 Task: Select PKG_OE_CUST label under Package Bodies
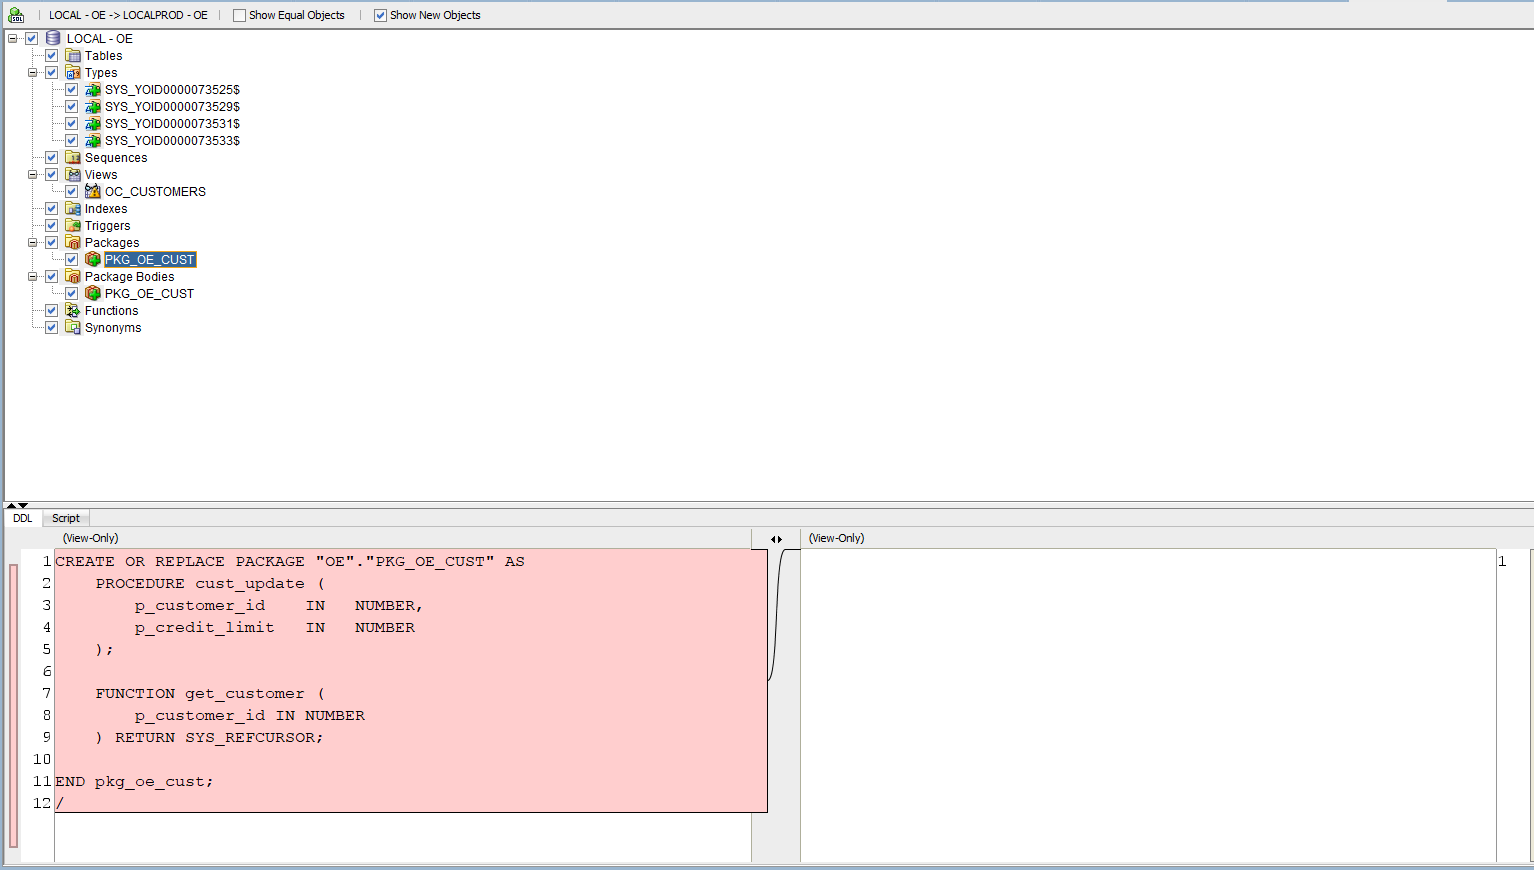coord(149,293)
